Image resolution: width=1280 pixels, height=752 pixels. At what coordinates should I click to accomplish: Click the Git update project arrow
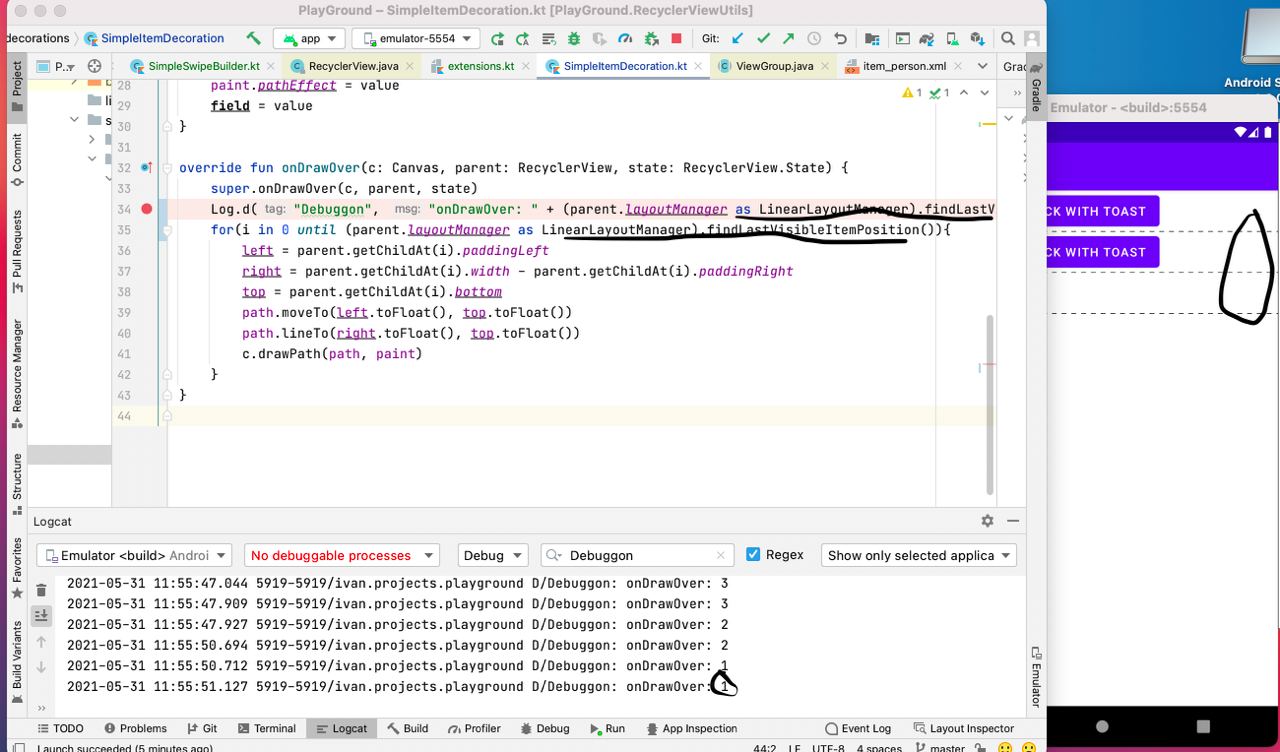click(x=738, y=39)
